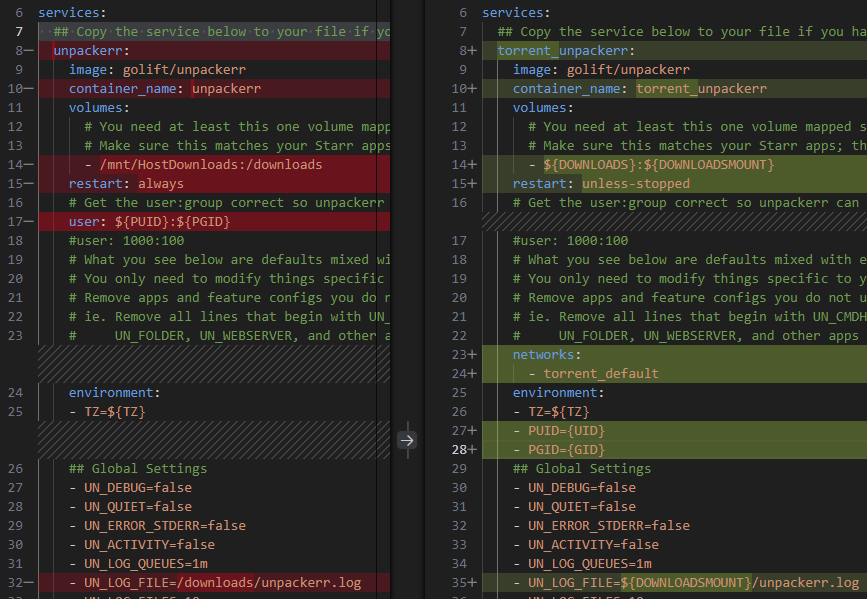Click the '- torrent_default' network entry

coord(593,374)
